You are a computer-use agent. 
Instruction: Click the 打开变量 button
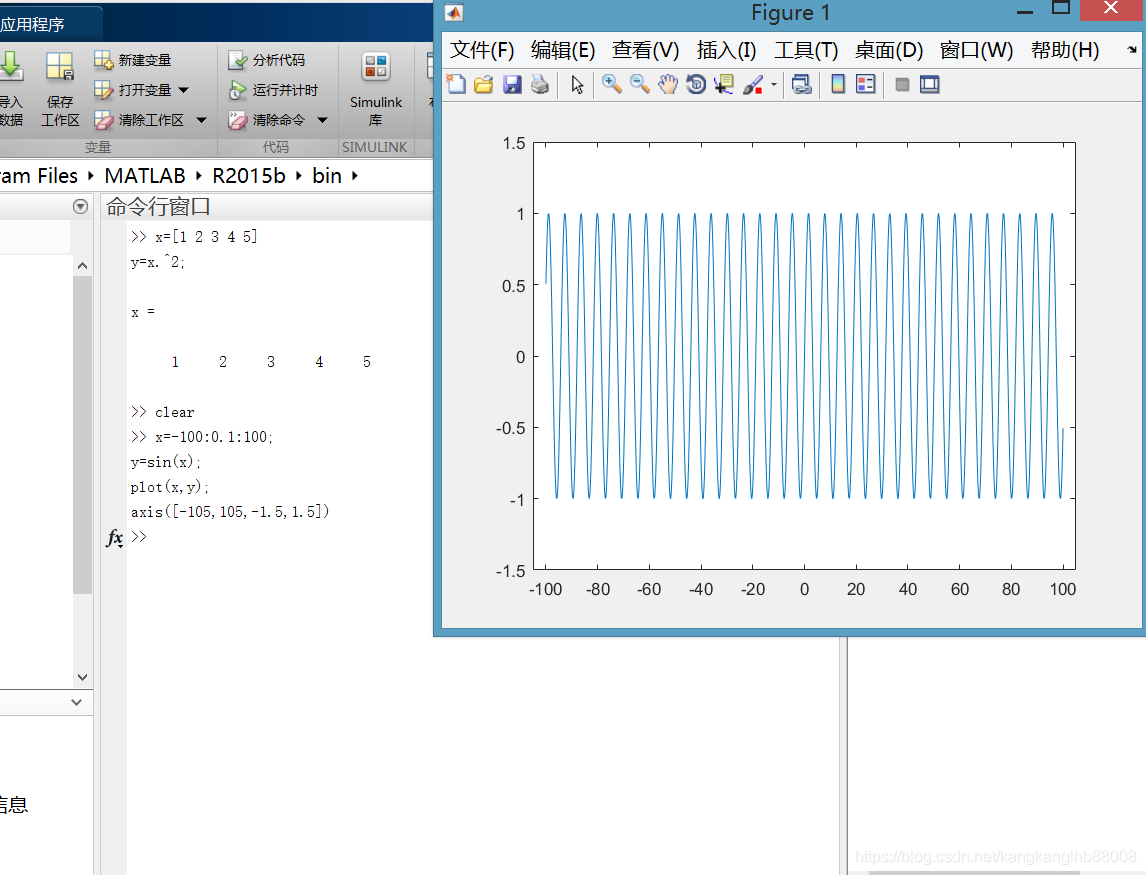133,90
